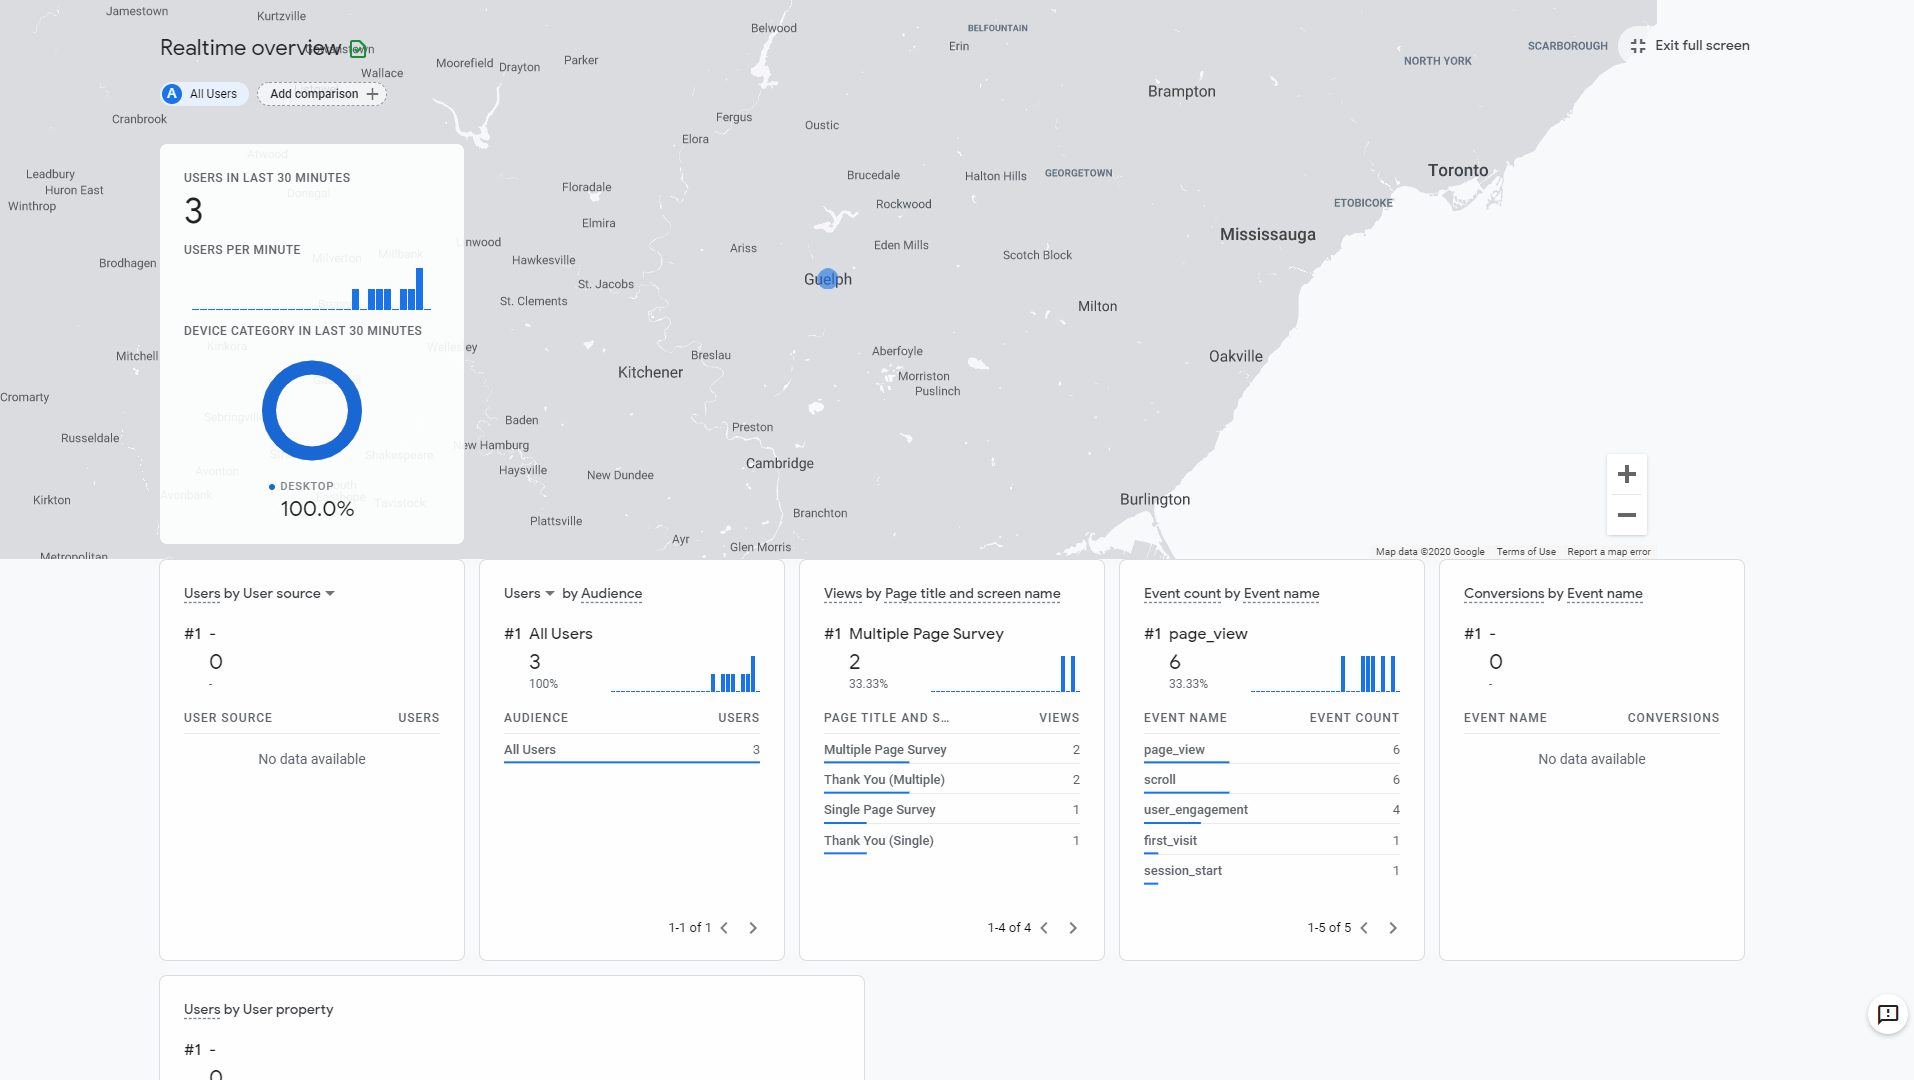Click the DESKTOP legend label

[307, 487]
